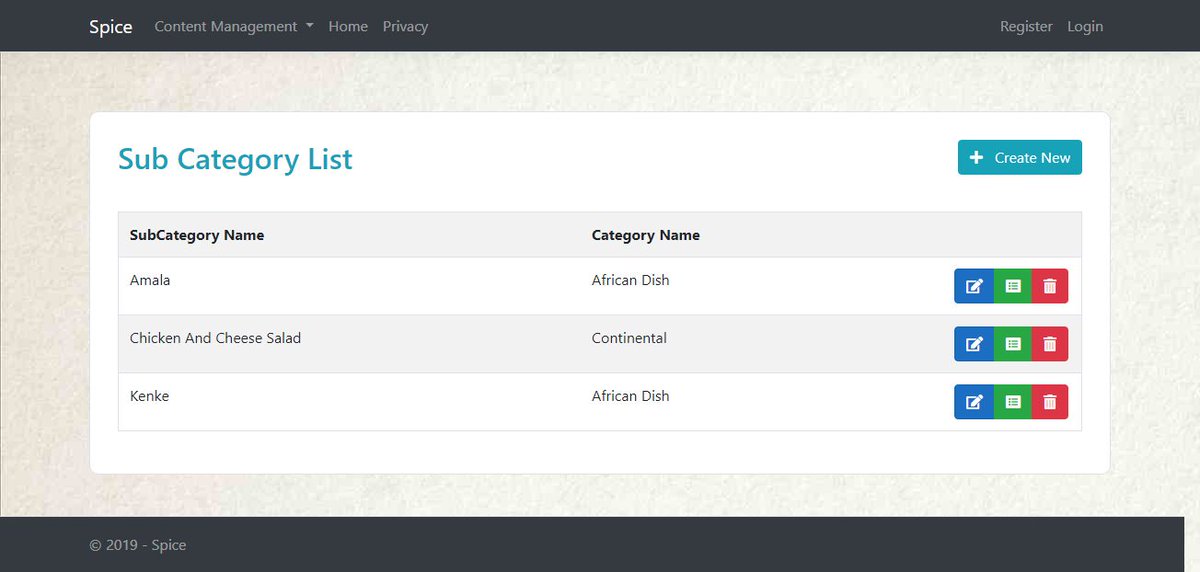Click the Spice brand logo

coord(111,26)
